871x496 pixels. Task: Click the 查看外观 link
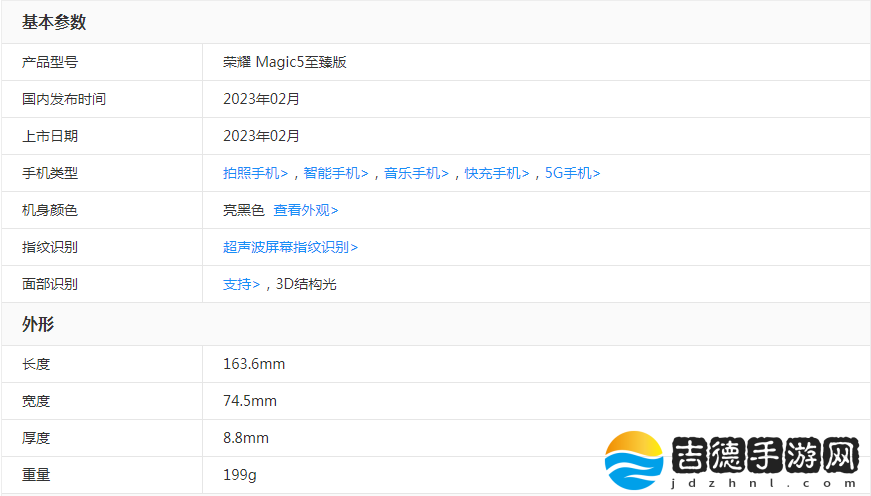click(x=306, y=211)
